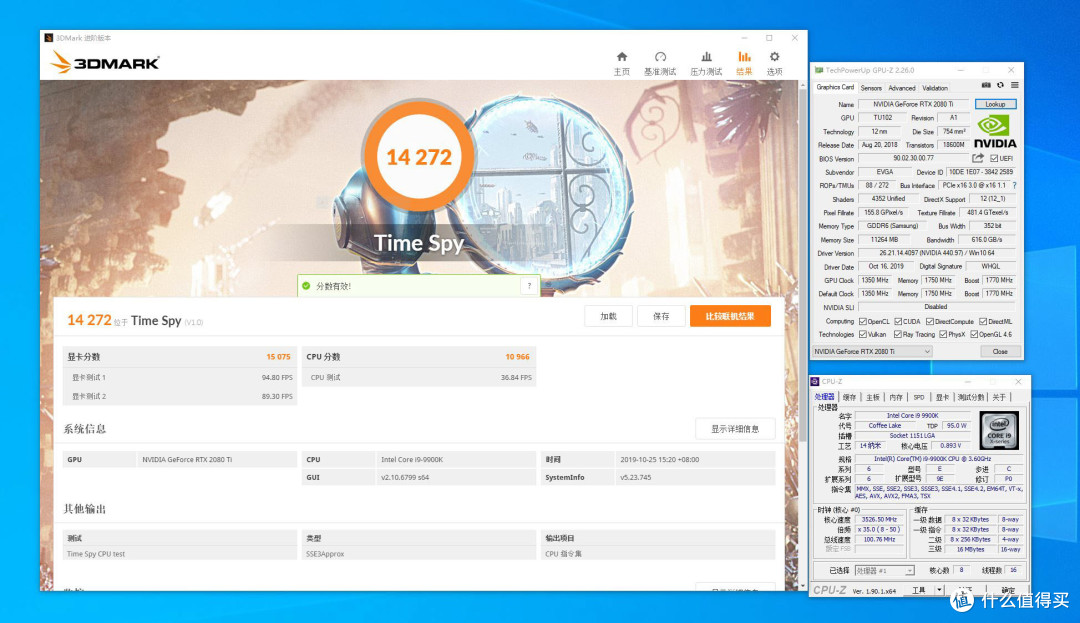Click 显示详细信息 show details button
This screenshot has width=1080, height=623.
tap(735, 429)
